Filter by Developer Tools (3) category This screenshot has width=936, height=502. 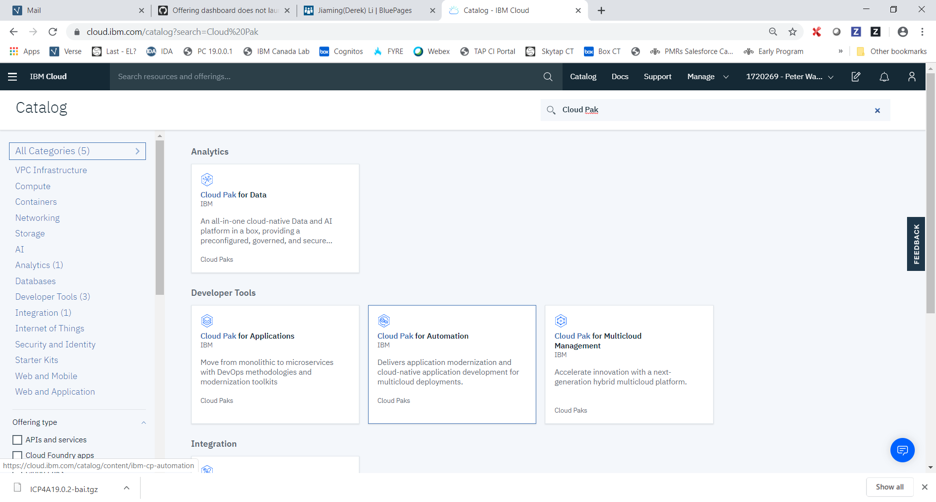[53, 297]
